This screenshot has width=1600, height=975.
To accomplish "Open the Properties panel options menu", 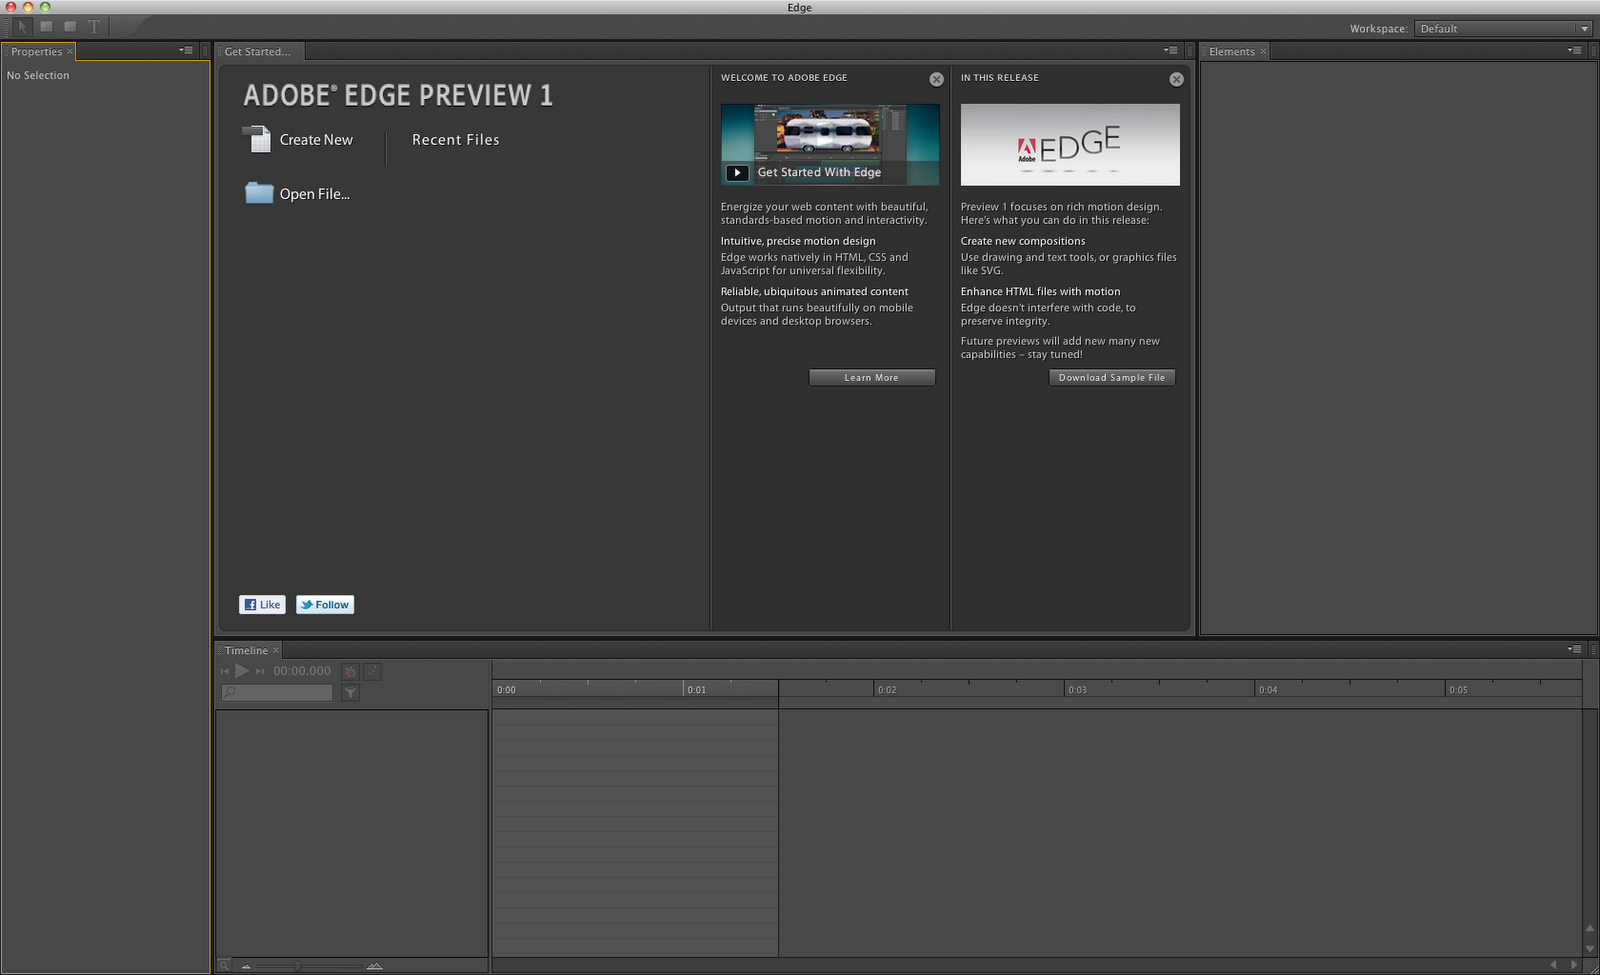I will click(x=186, y=50).
